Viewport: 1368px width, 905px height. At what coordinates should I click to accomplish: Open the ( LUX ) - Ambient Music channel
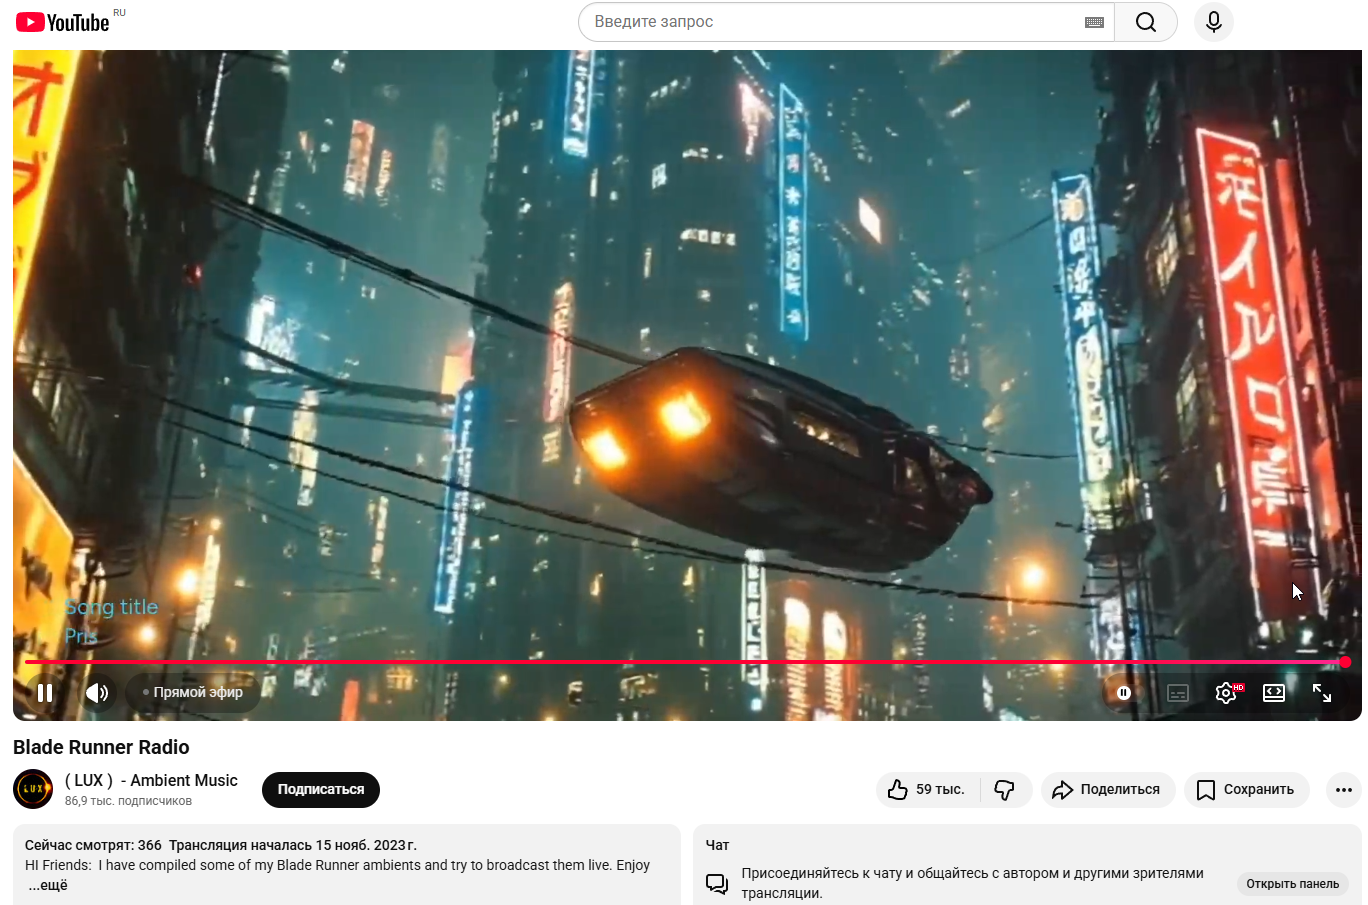tap(151, 780)
